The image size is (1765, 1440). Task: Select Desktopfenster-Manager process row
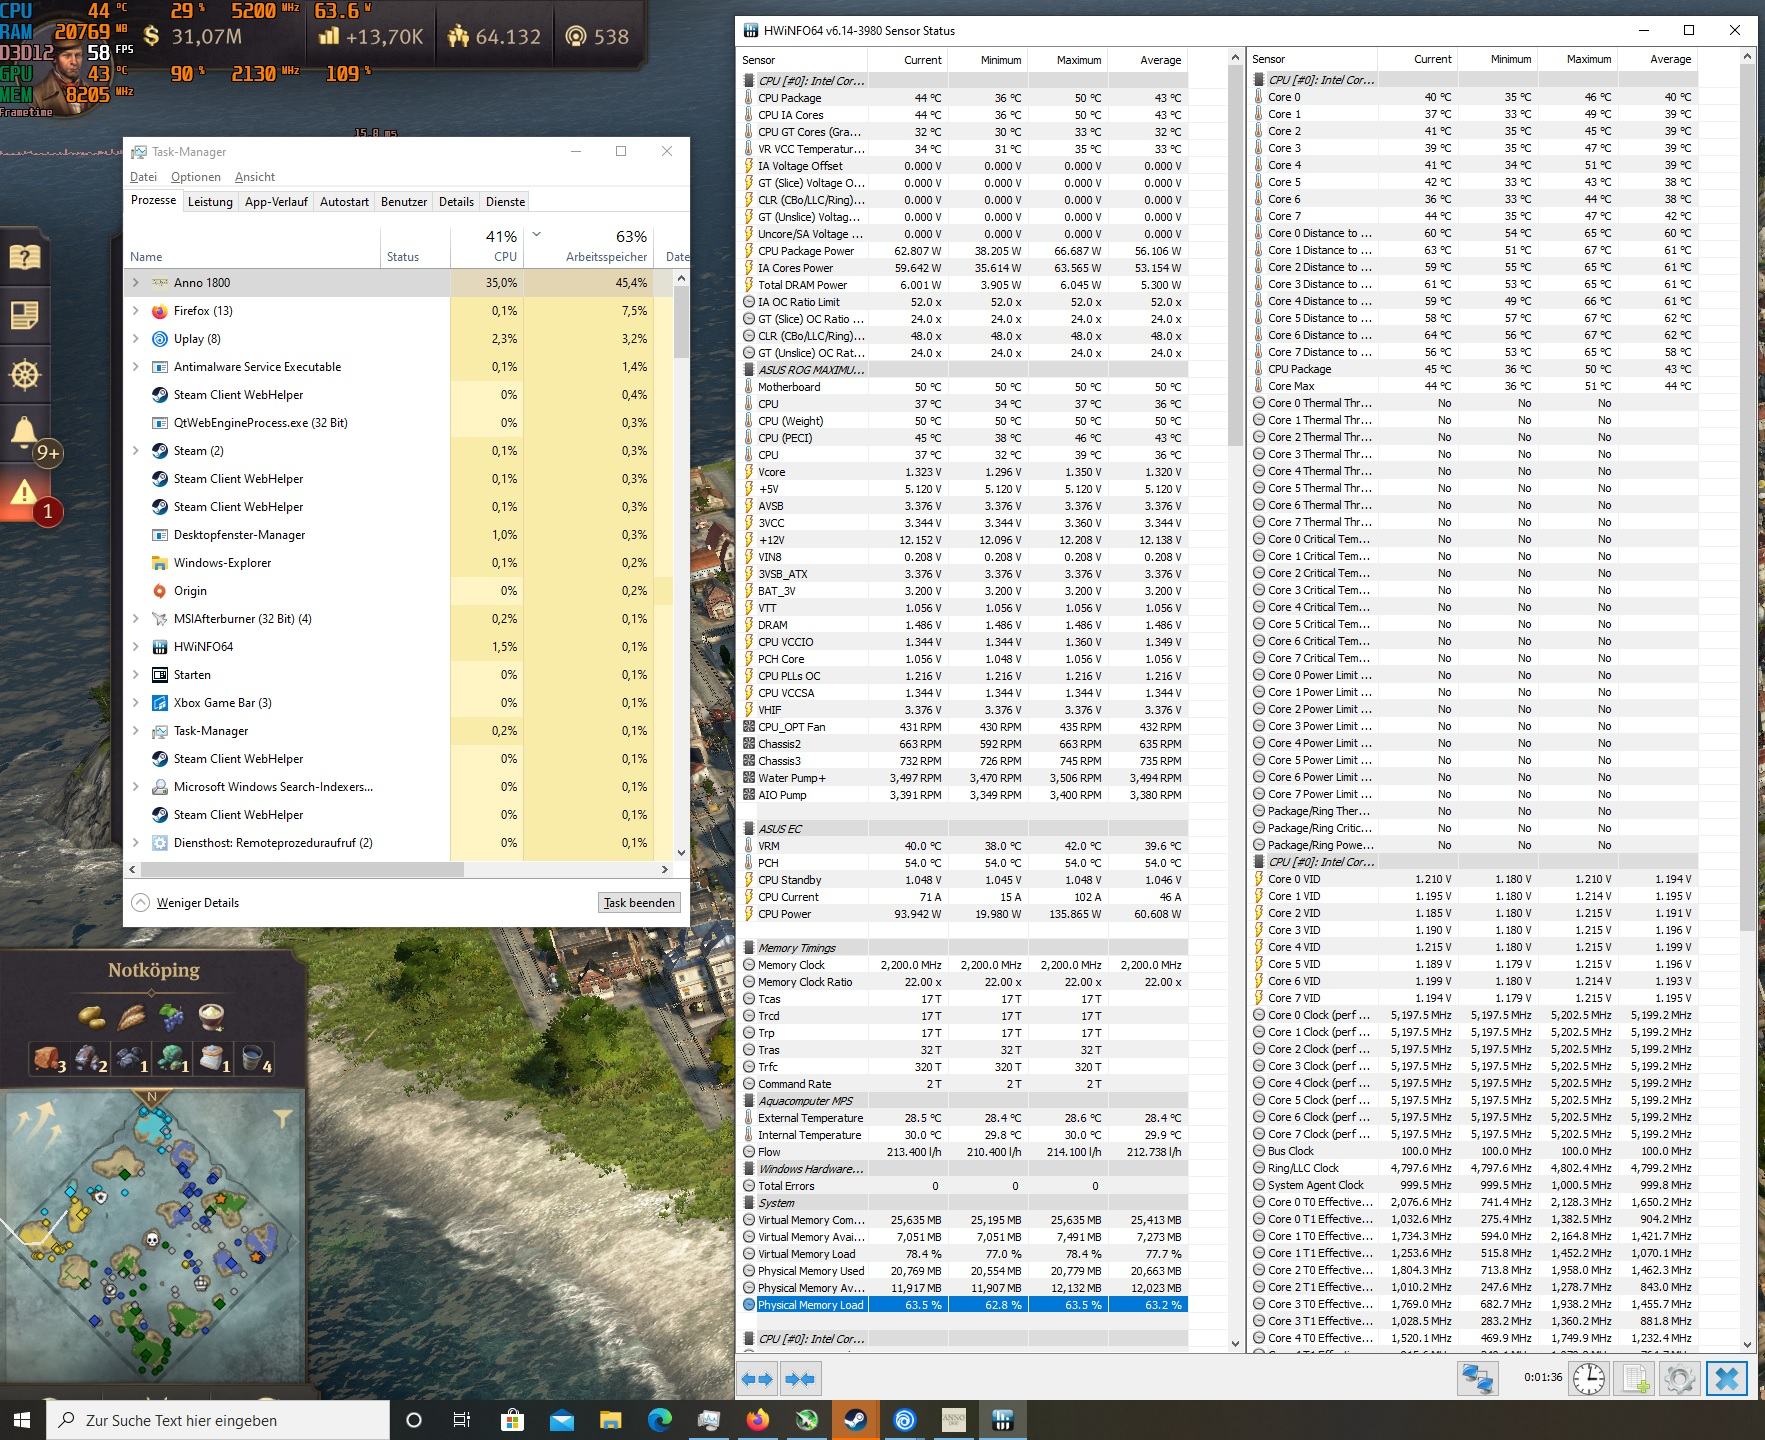398,535
